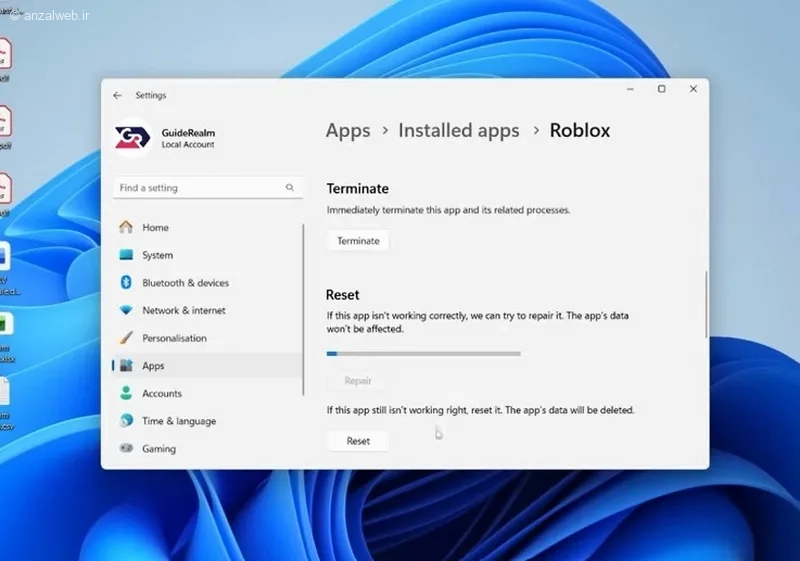The height and width of the screenshot is (561, 800).
Task: Click the Accounts person icon
Action: pos(126,393)
